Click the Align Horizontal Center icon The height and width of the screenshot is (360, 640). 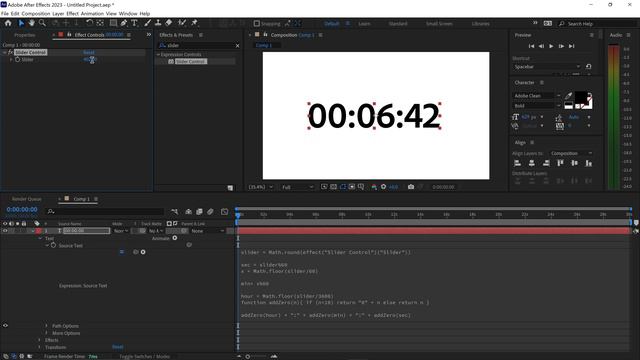pyautogui.click(x=531, y=163)
